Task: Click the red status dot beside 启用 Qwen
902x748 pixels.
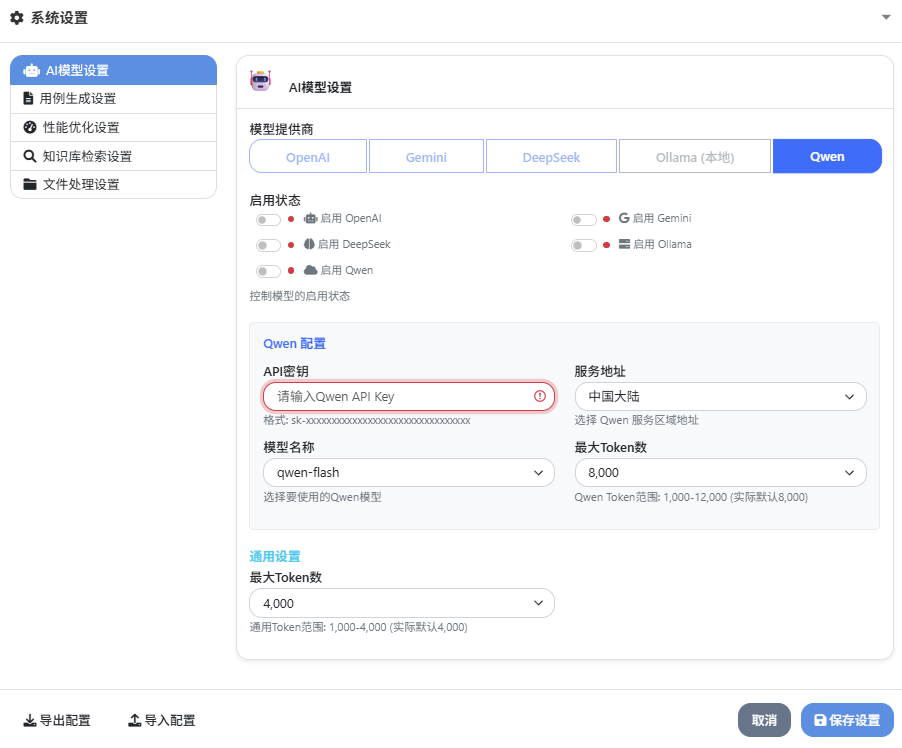Action: pyautogui.click(x=291, y=270)
